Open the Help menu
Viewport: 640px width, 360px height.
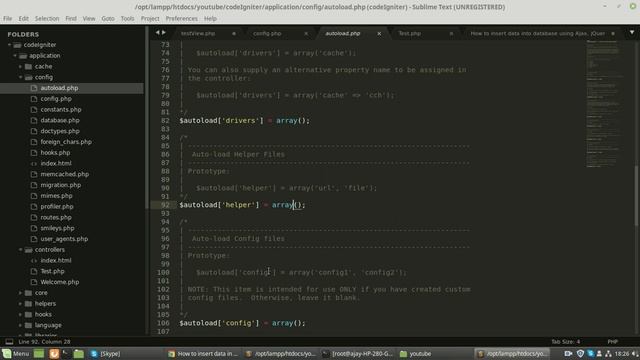pos(210,18)
